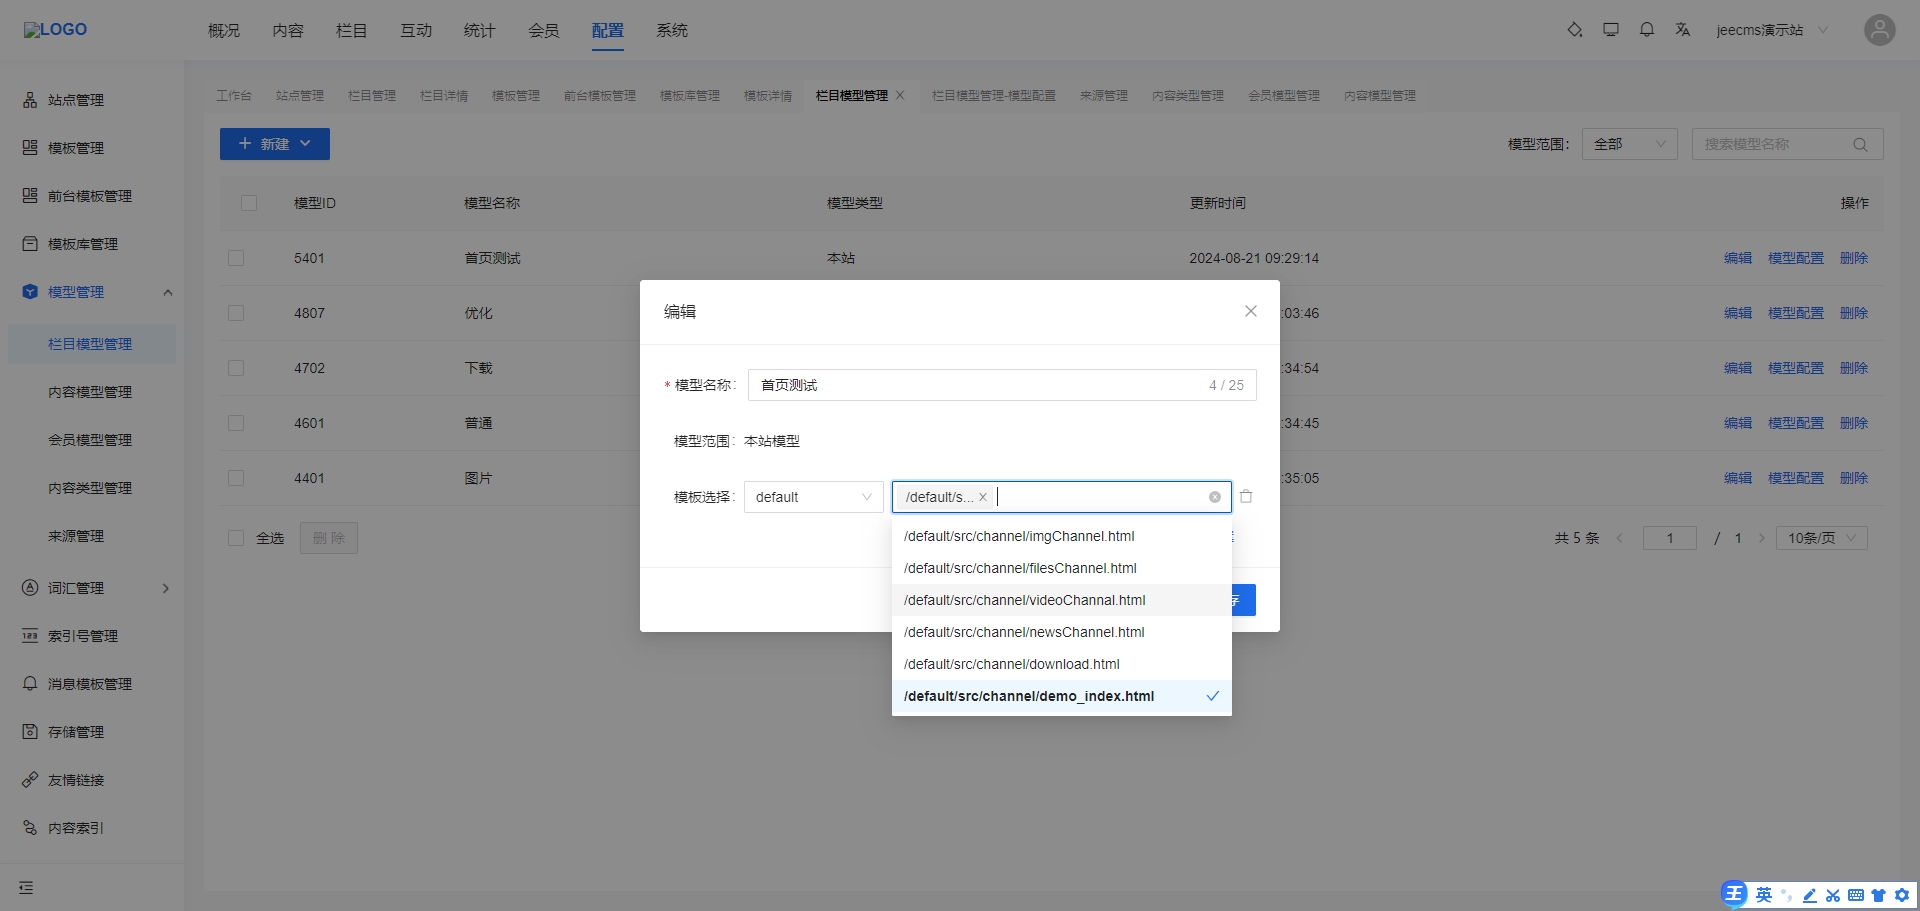Collapse sidebar using bottom-left menu icon
This screenshot has width=1920, height=911.
[x=26, y=887]
